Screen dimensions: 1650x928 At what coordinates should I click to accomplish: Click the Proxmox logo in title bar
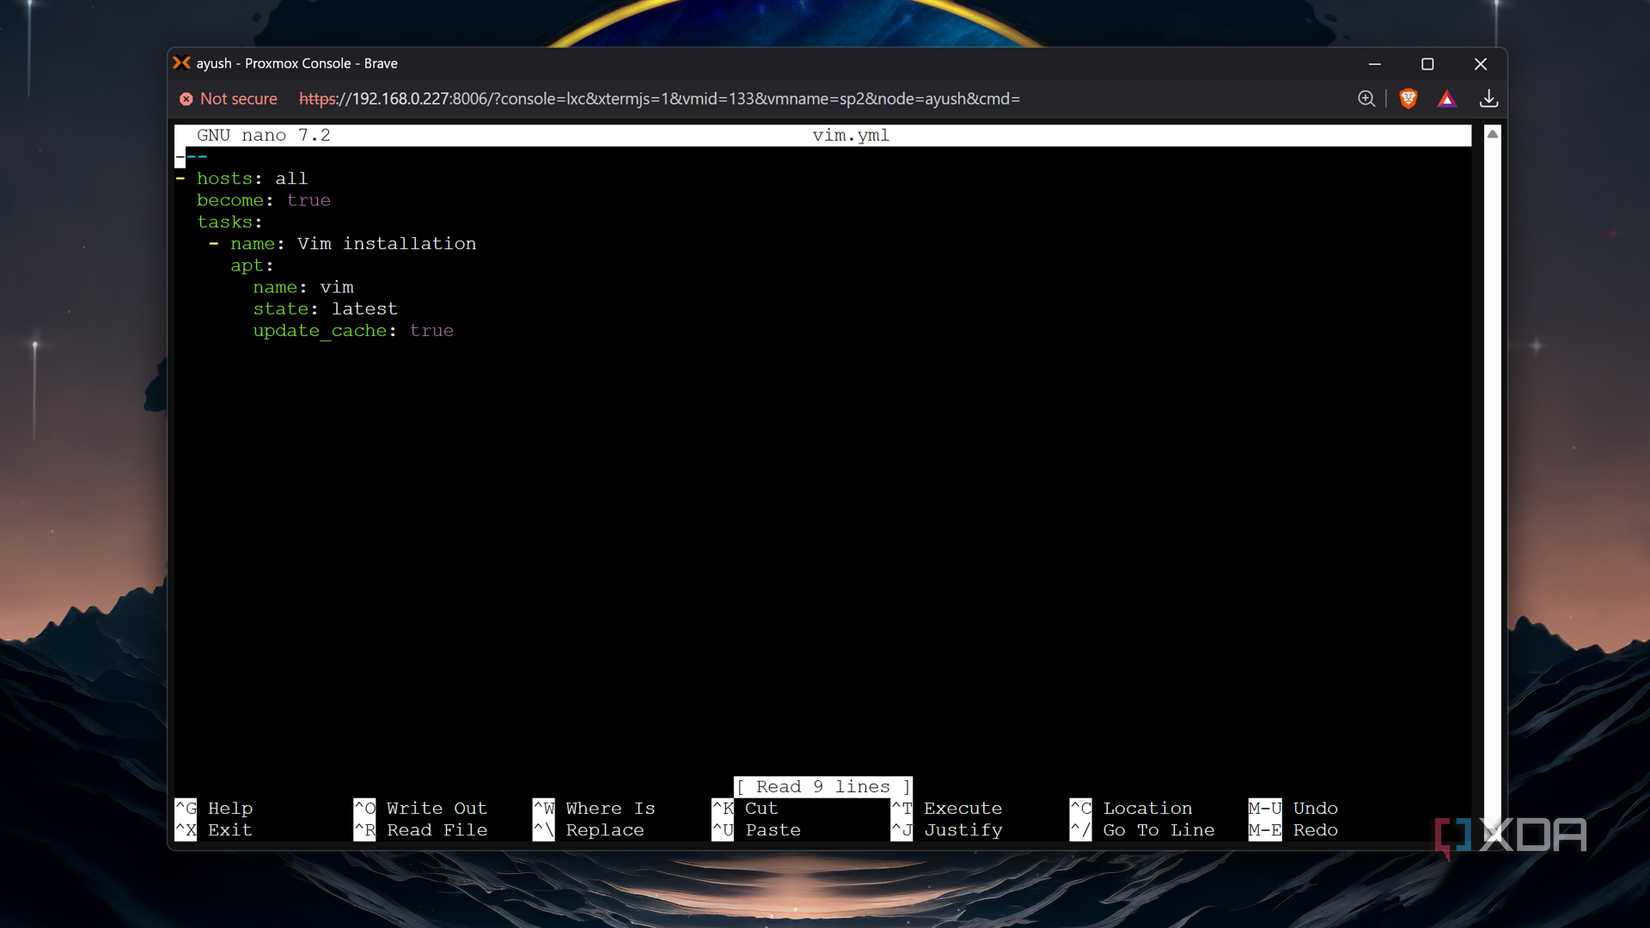pyautogui.click(x=181, y=63)
